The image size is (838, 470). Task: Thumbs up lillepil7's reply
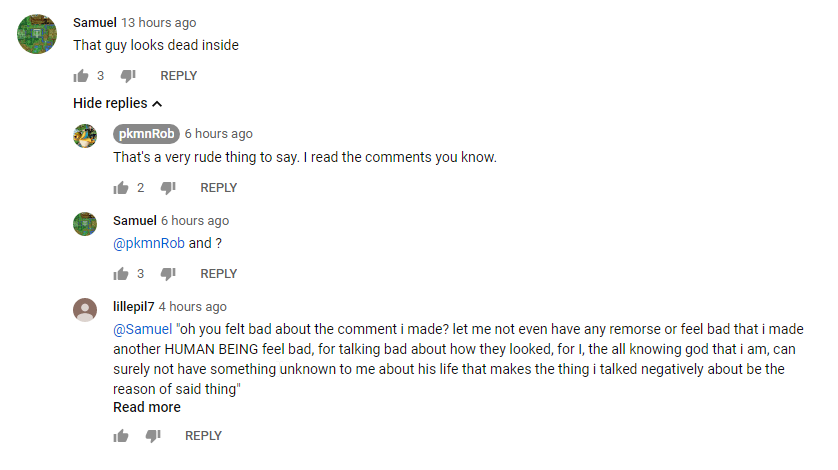[x=121, y=436]
